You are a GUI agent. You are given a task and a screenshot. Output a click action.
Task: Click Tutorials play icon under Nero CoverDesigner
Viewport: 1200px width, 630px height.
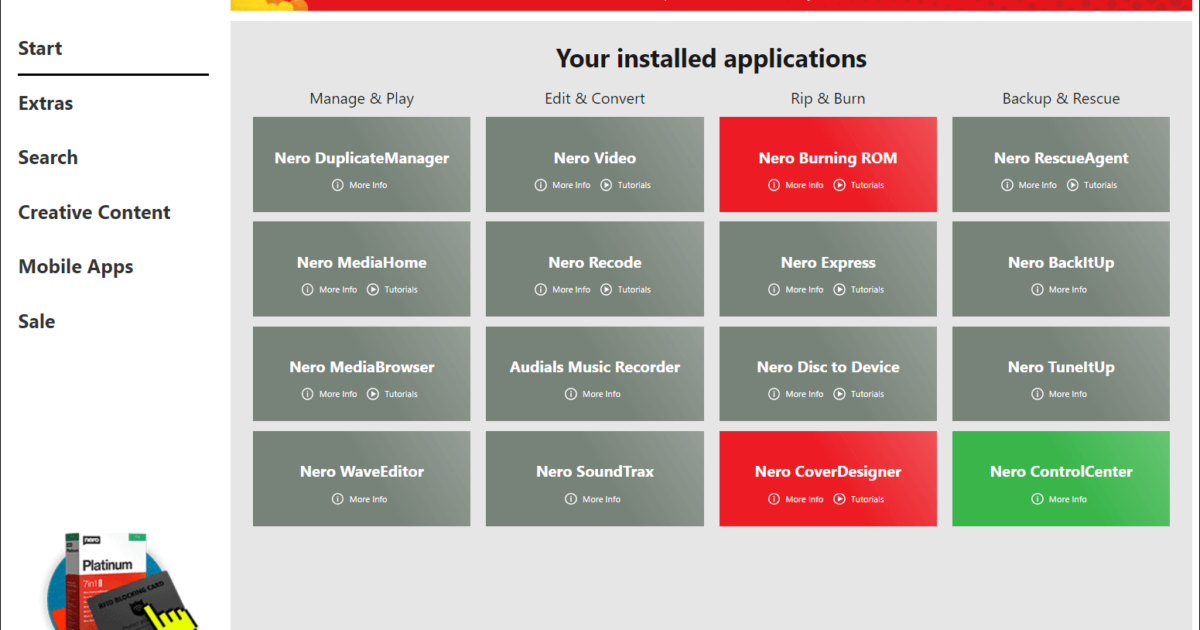tap(840, 499)
